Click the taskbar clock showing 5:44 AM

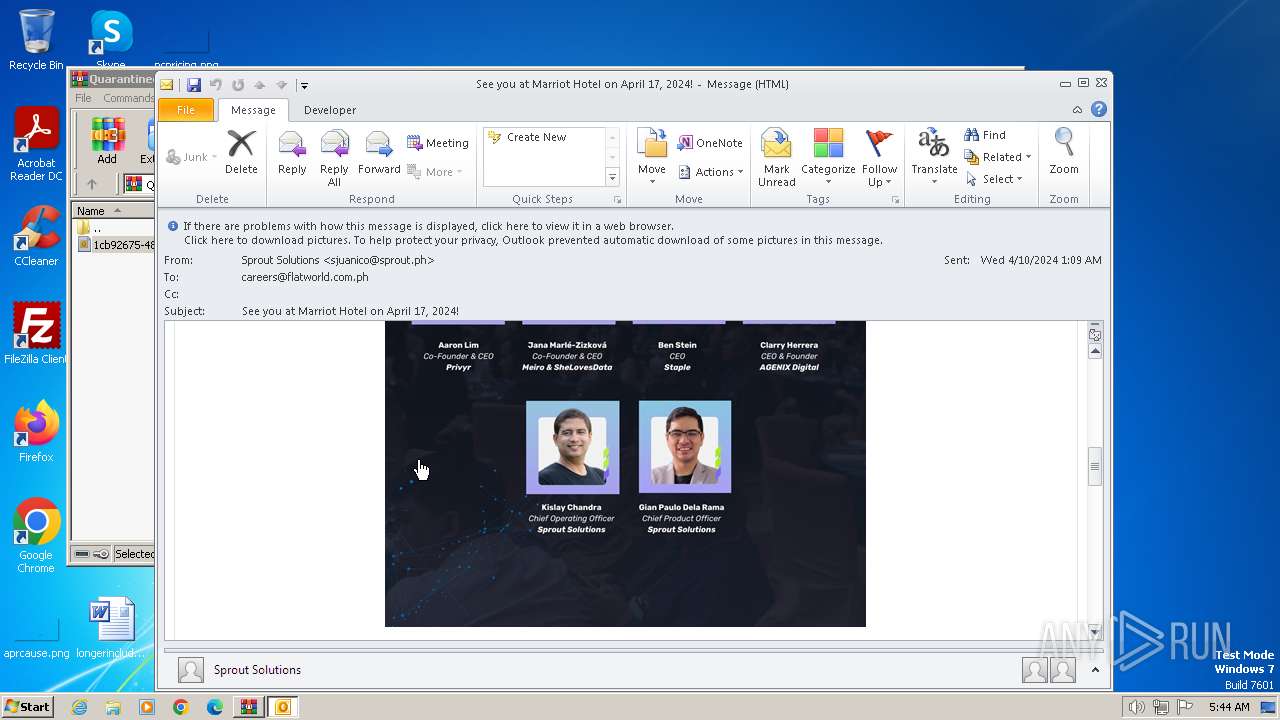[1229, 707]
